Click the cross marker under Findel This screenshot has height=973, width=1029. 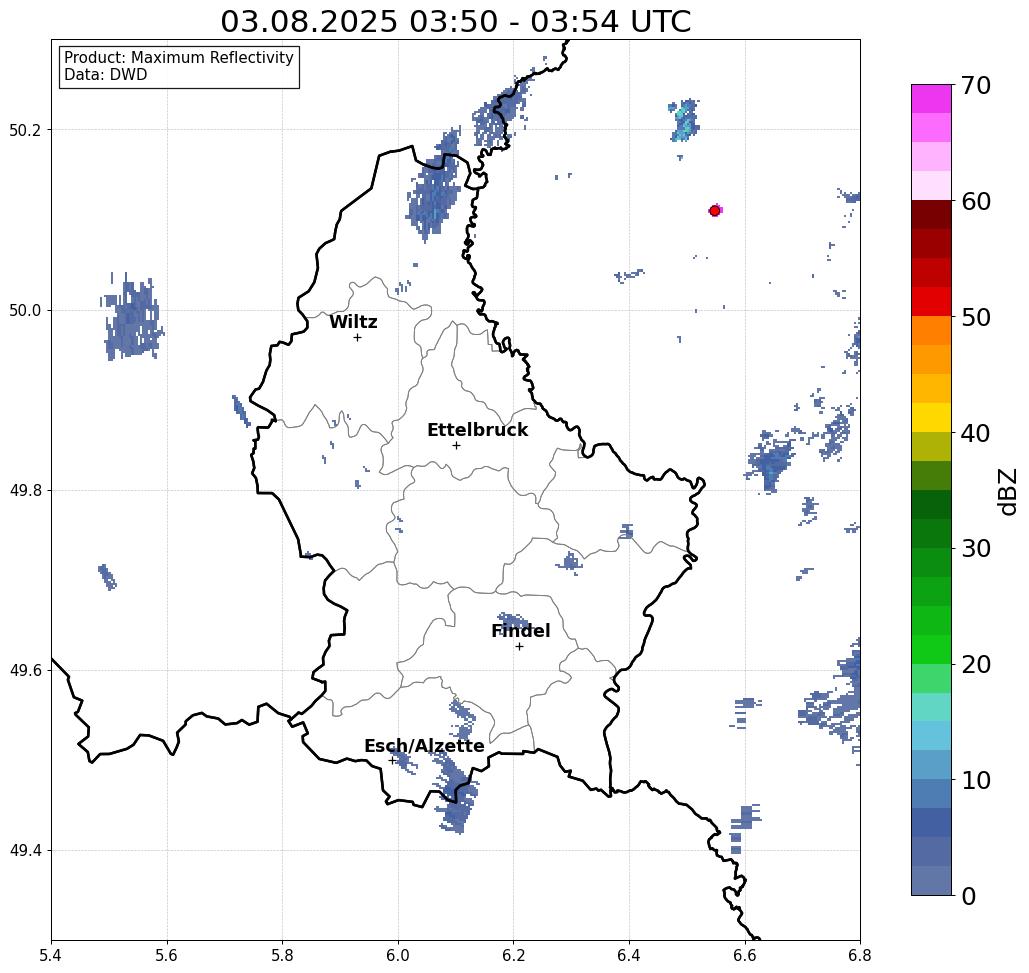519,646
